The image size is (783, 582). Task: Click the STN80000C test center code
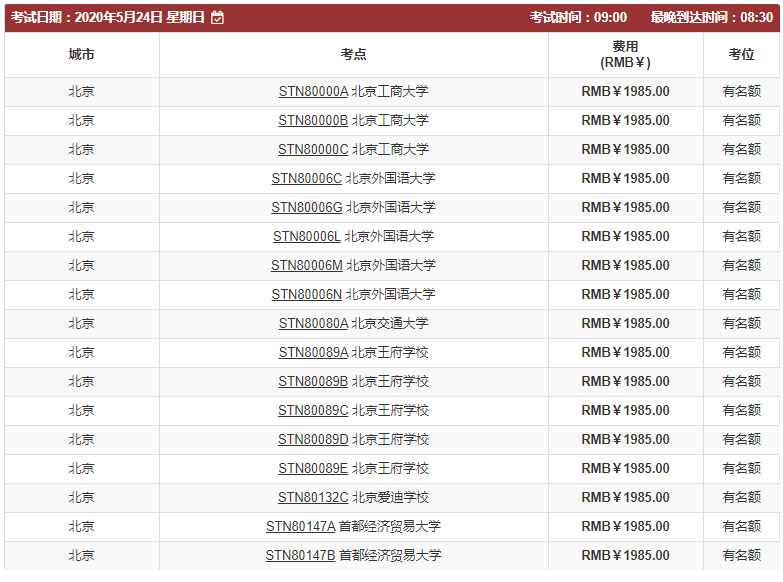pos(313,150)
